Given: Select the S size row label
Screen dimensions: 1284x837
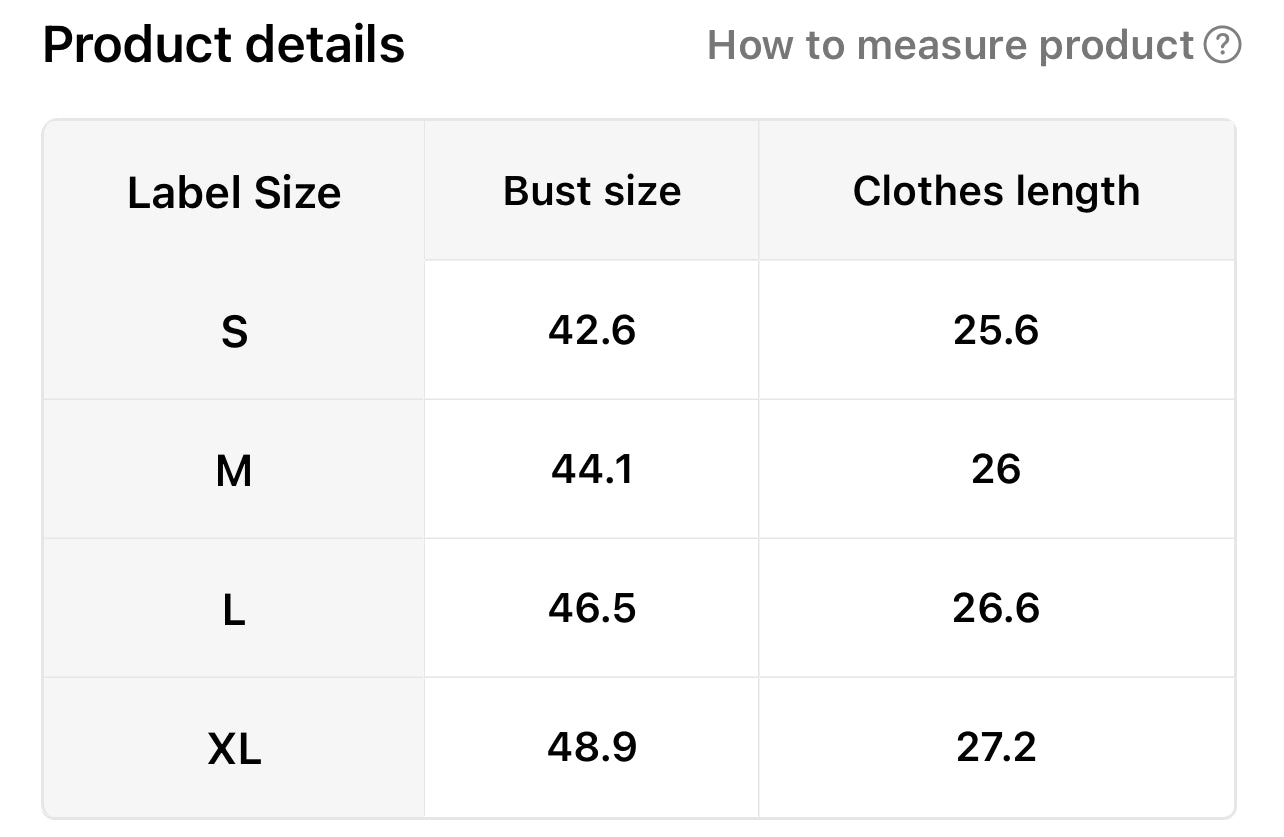Looking at the screenshot, I should 234,331.
